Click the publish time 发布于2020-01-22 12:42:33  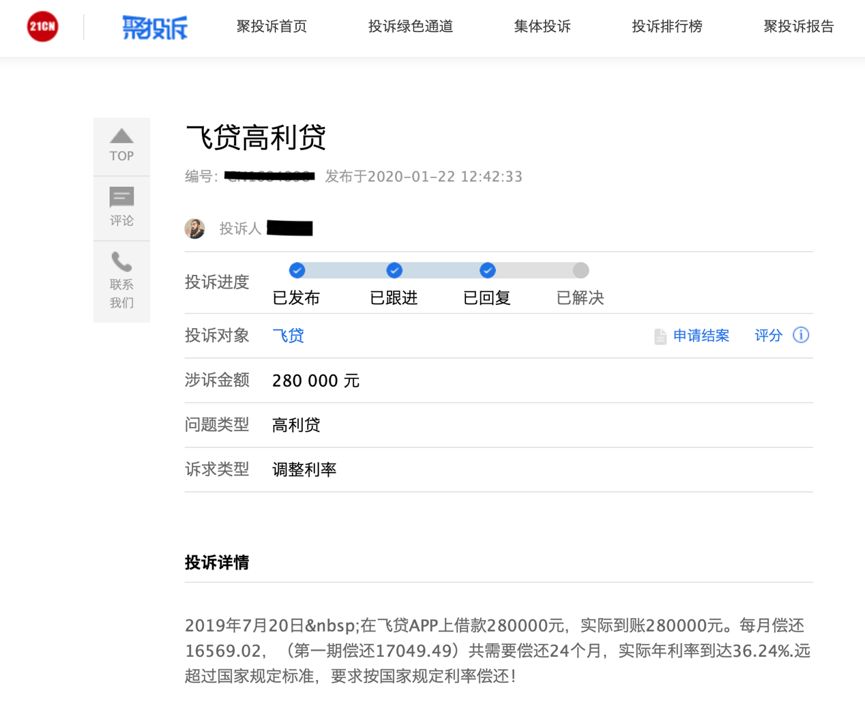(423, 176)
